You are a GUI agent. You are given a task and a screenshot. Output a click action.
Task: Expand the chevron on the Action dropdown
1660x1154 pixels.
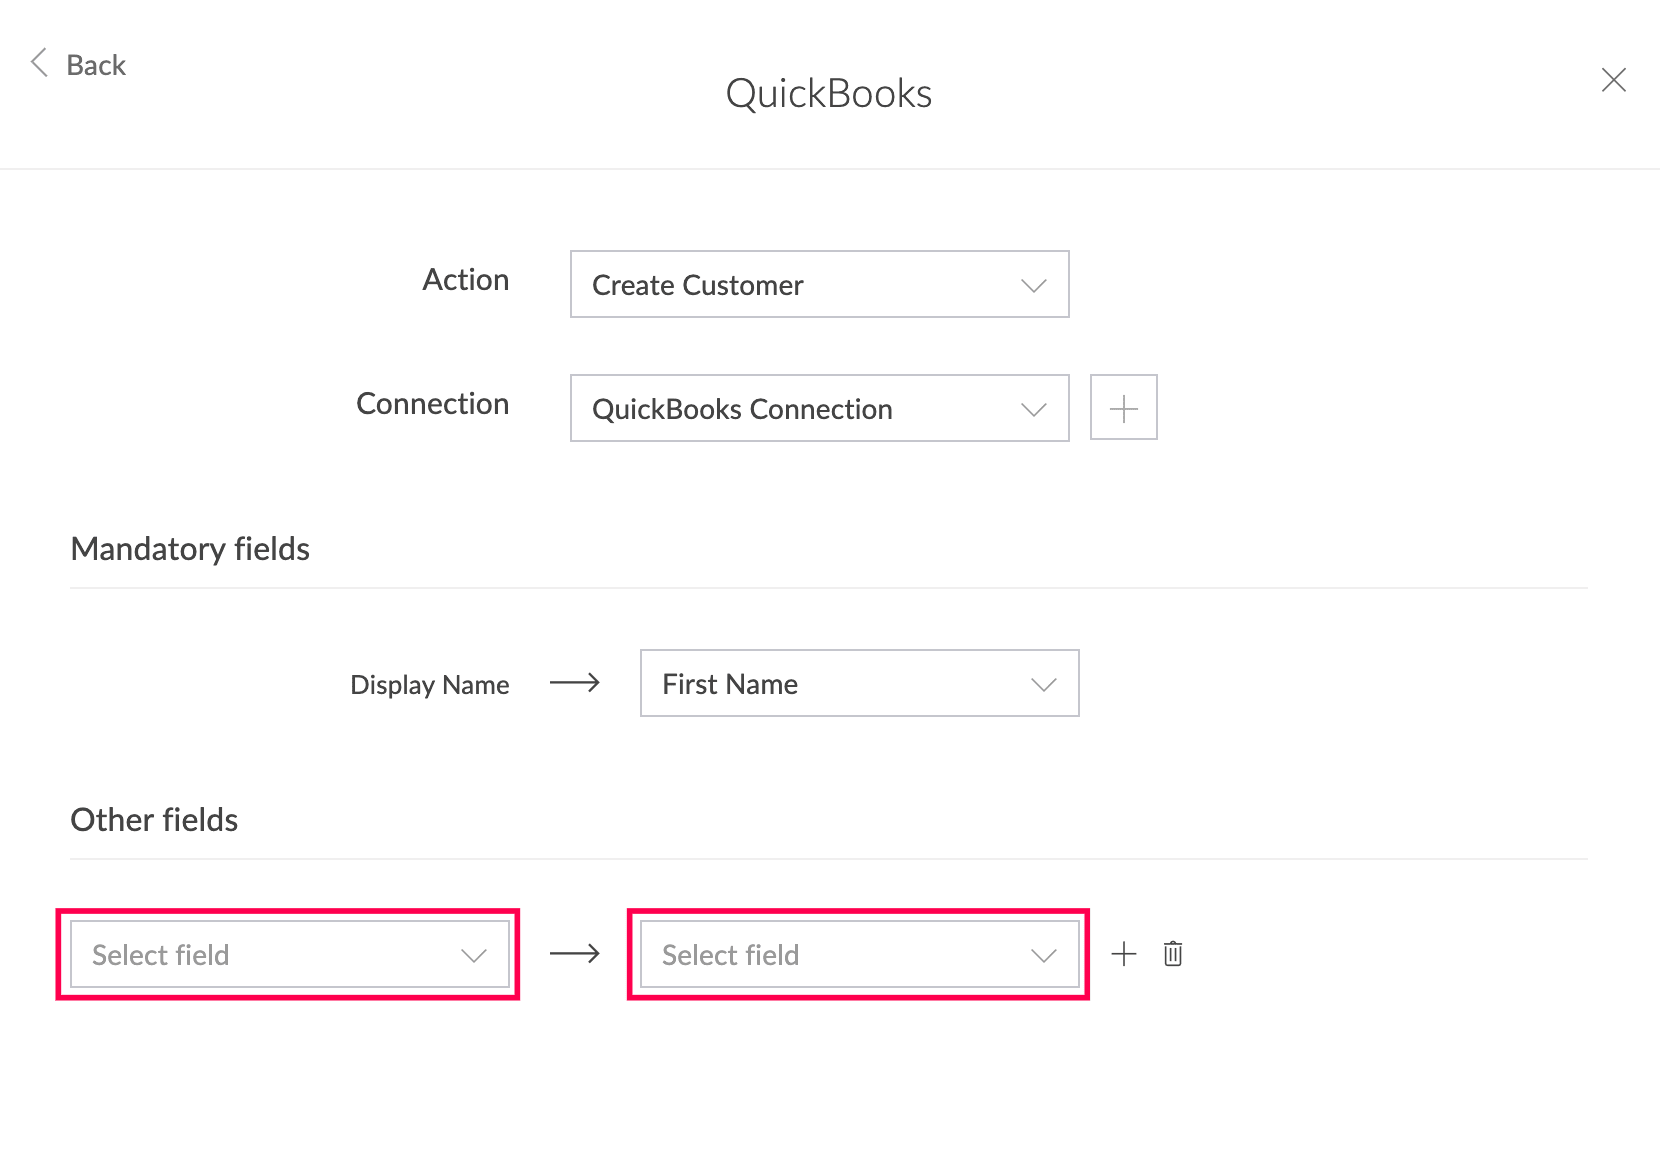tap(1034, 286)
